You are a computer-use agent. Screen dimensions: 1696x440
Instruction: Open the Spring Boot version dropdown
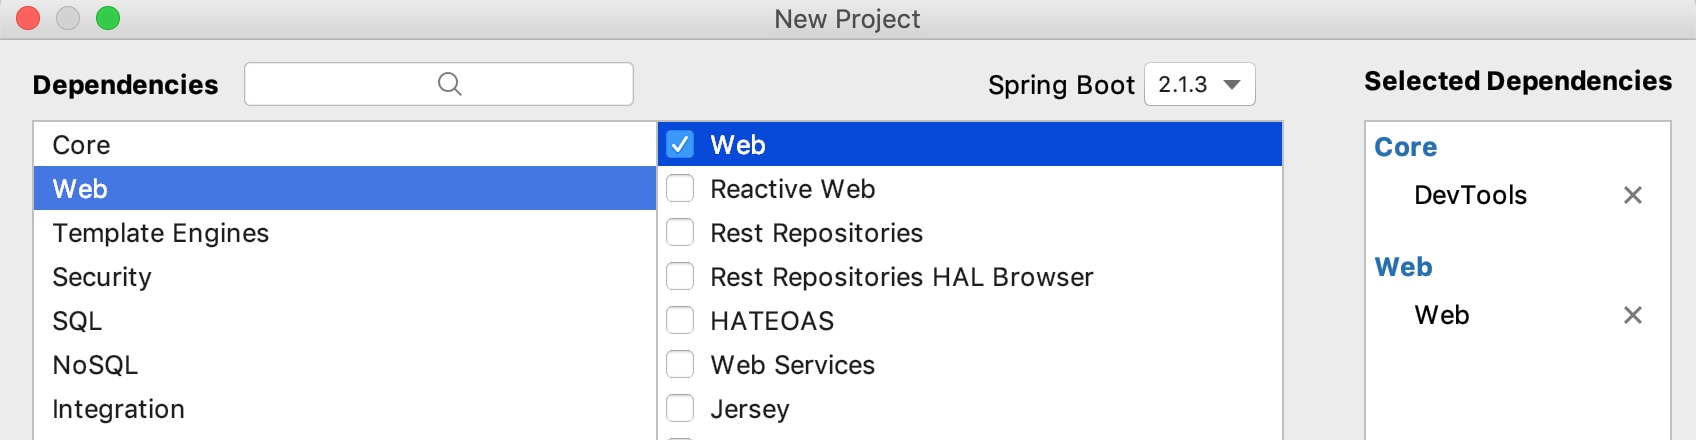click(1199, 84)
